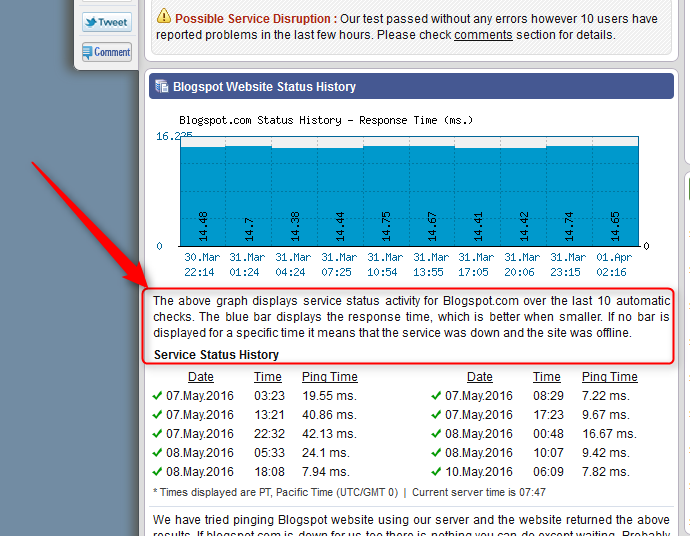690x536 pixels.
Task: Click the 14.41 bar in the graph
Action: 478,197
